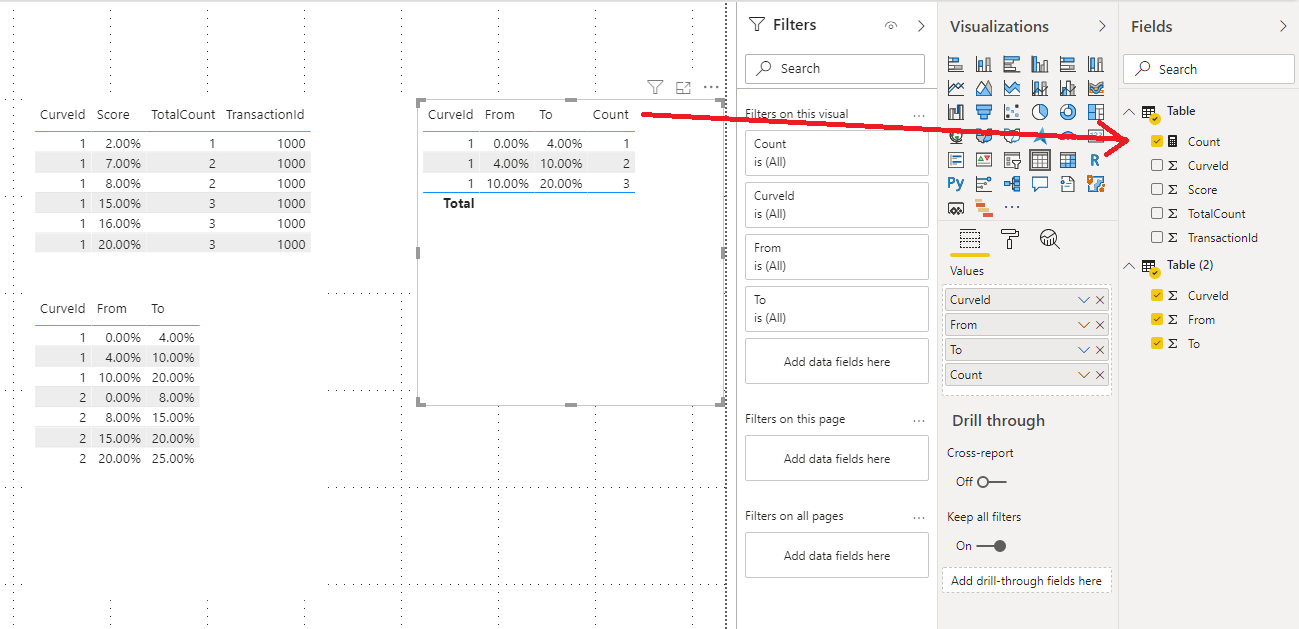Select the stacked bar chart visualization
The width and height of the screenshot is (1299, 629).
click(x=956, y=64)
